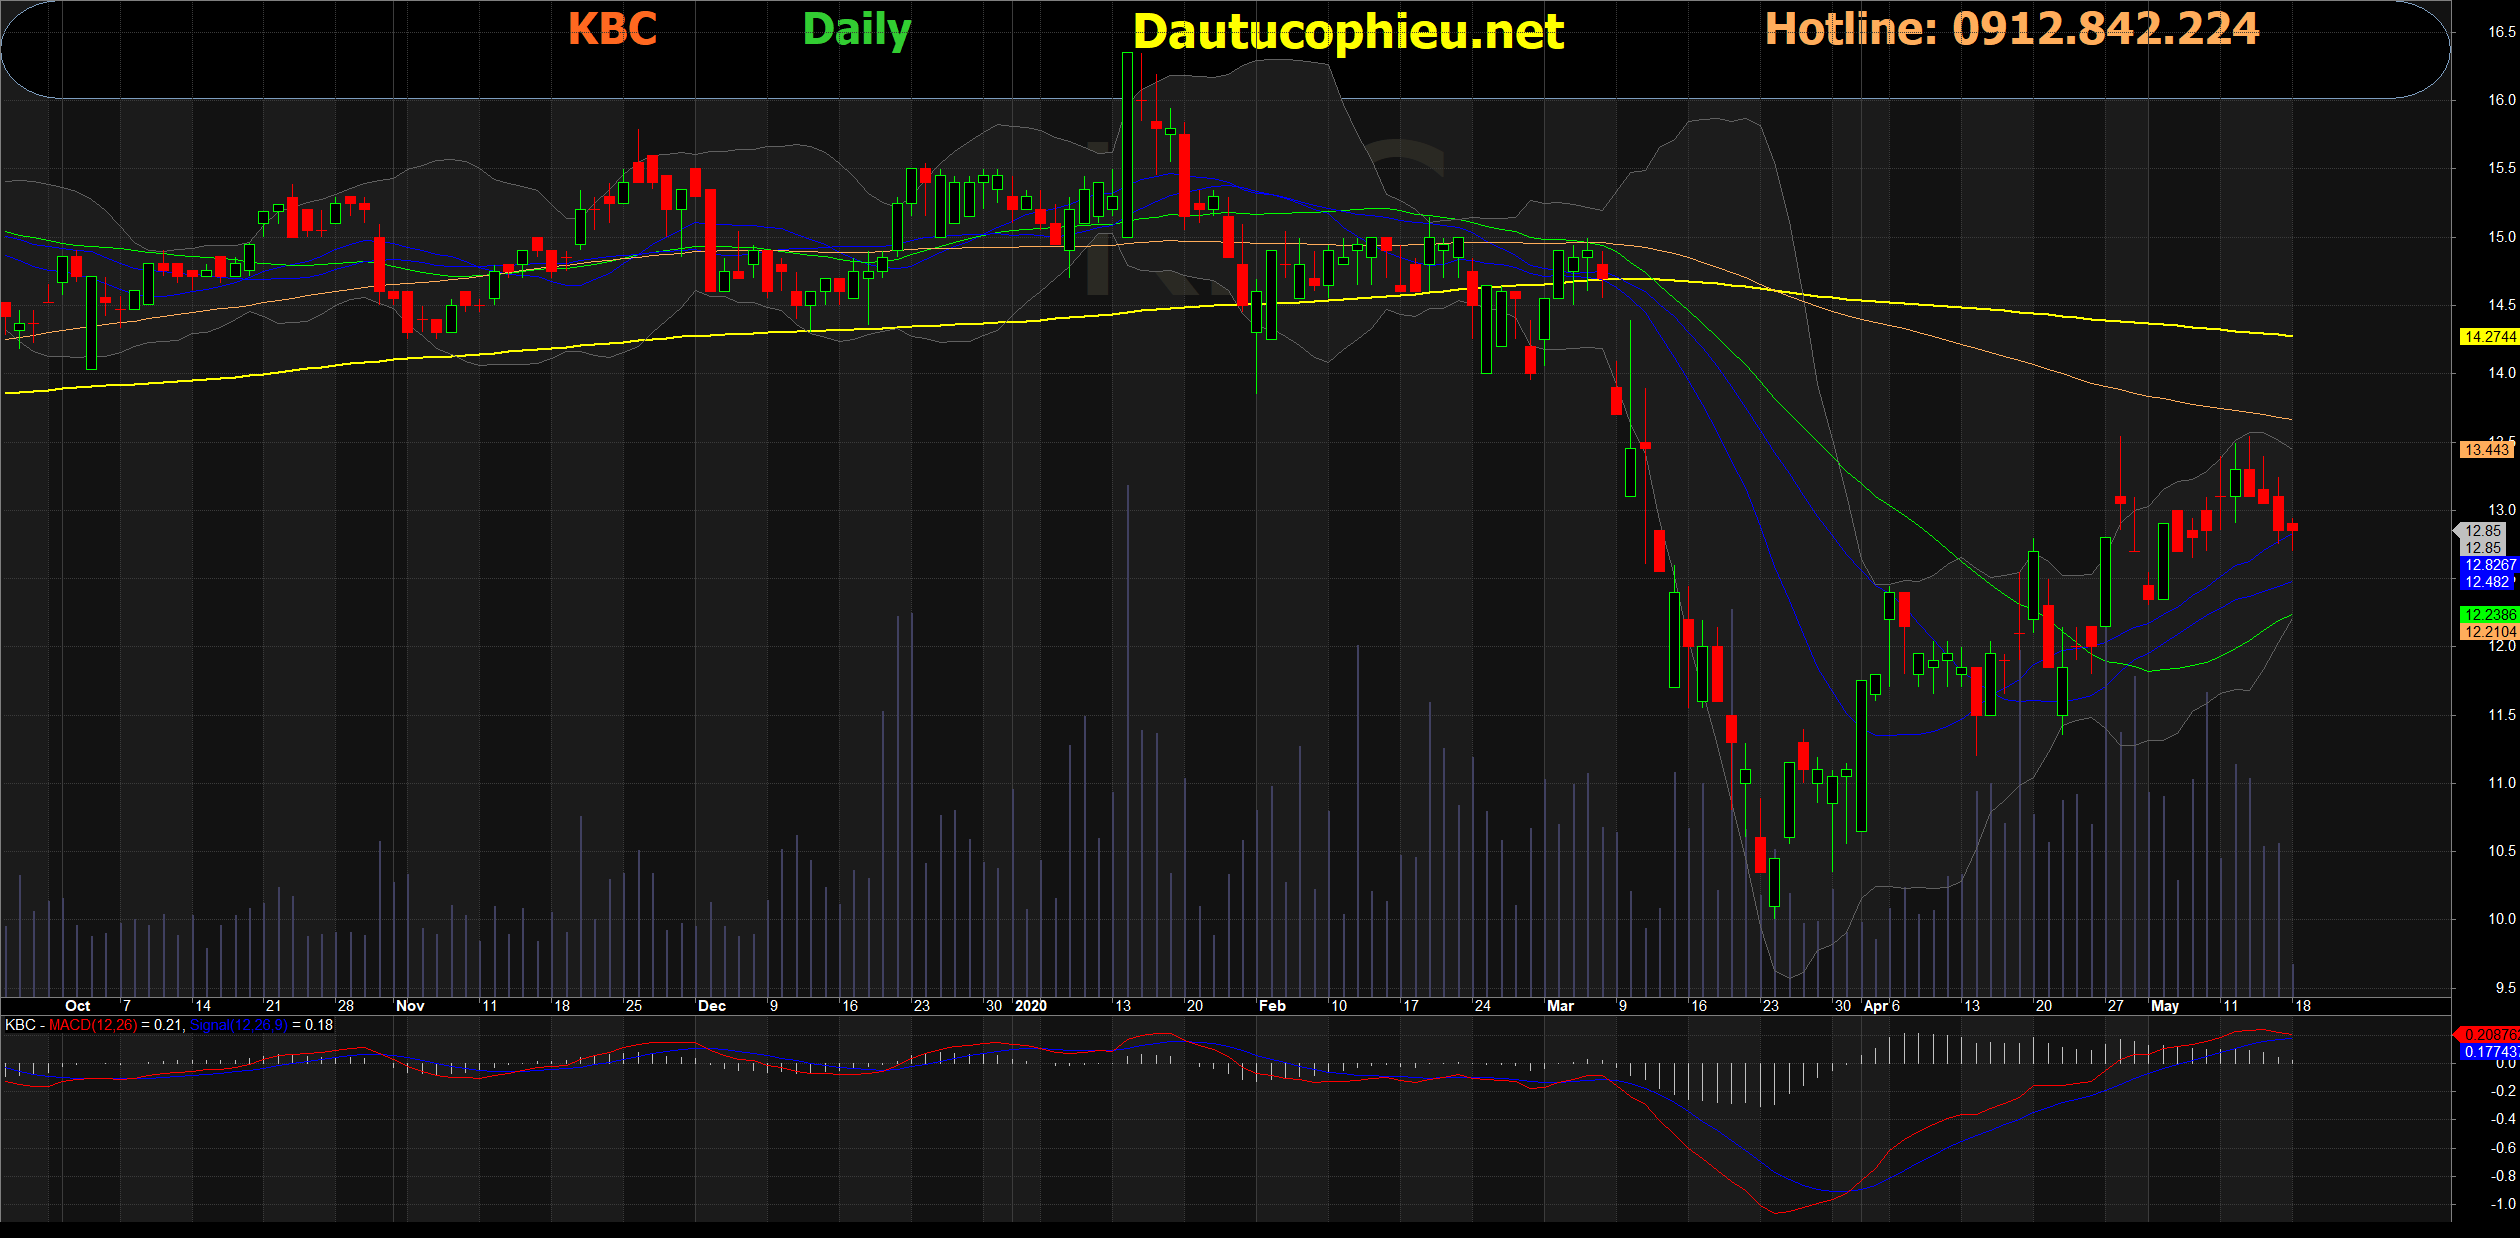Image resolution: width=2520 pixels, height=1238 pixels.
Task: Click the gray 12.85 last price marker
Action: [2486, 531]
